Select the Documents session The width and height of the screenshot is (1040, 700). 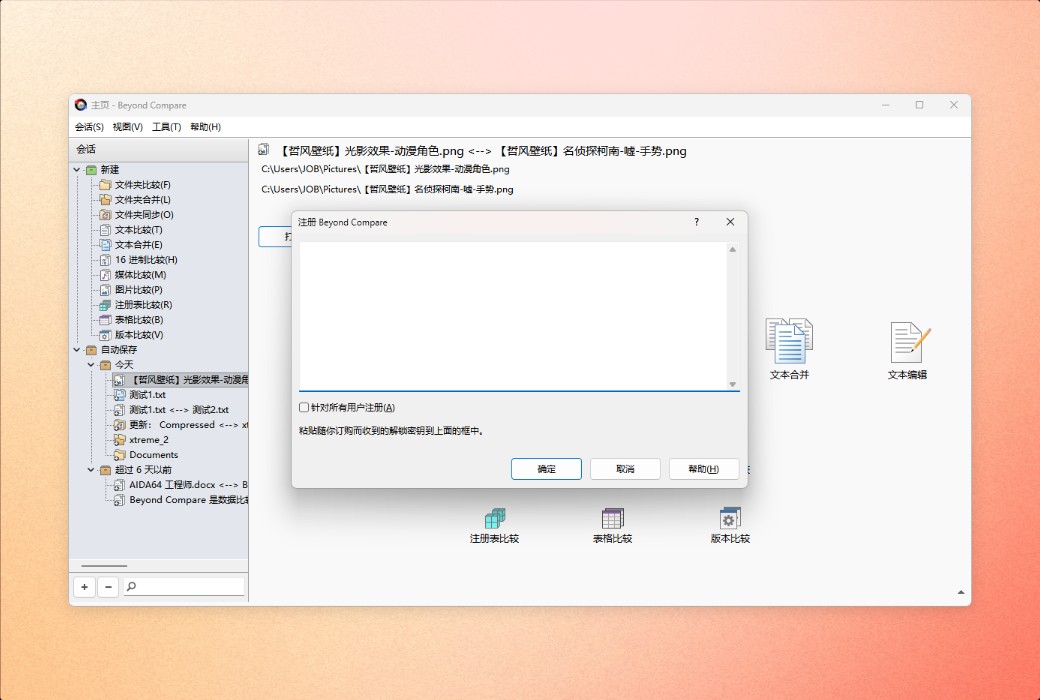click(154, 455)
